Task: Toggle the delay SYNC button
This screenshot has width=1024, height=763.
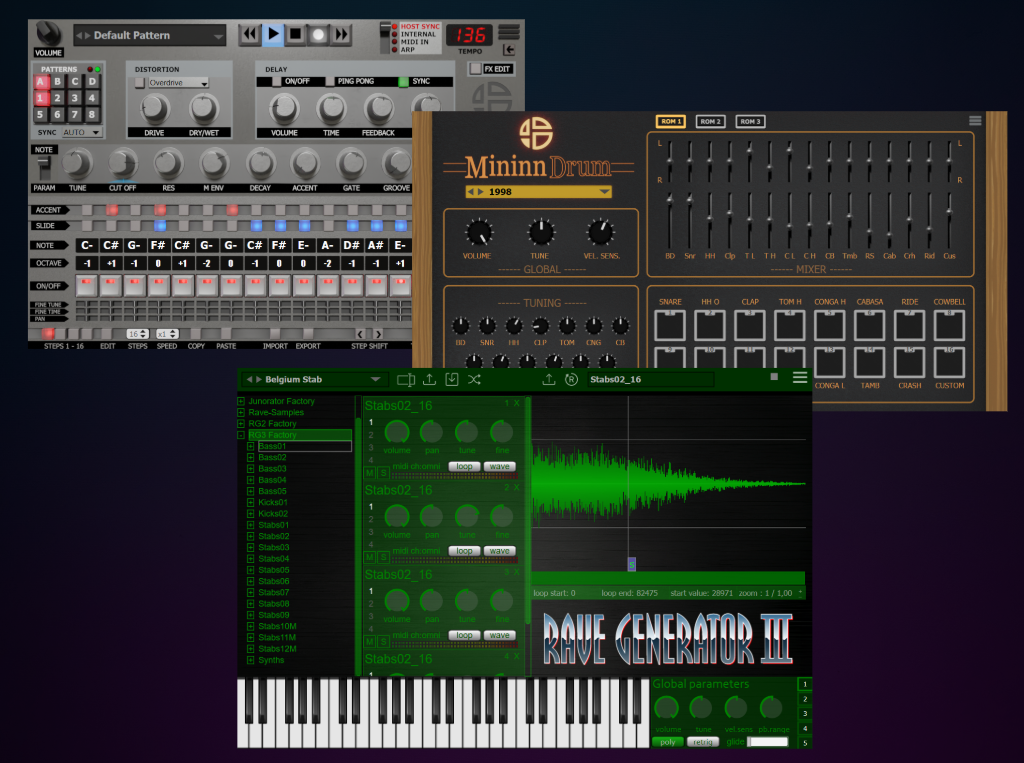Action: click(x=404, y=82)
